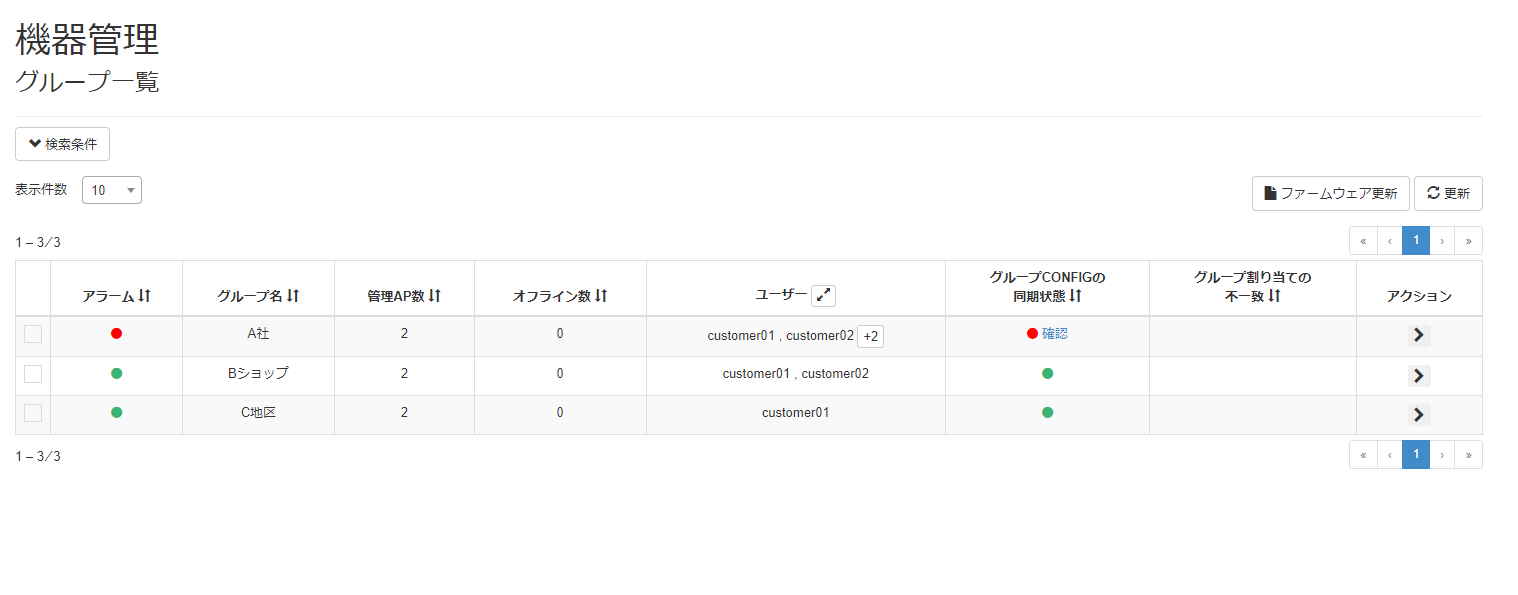Viewport: 1518px width, 595px height.
Task: Click the offline count 0 link for Bショップ
Action: (x=560, y=373)
